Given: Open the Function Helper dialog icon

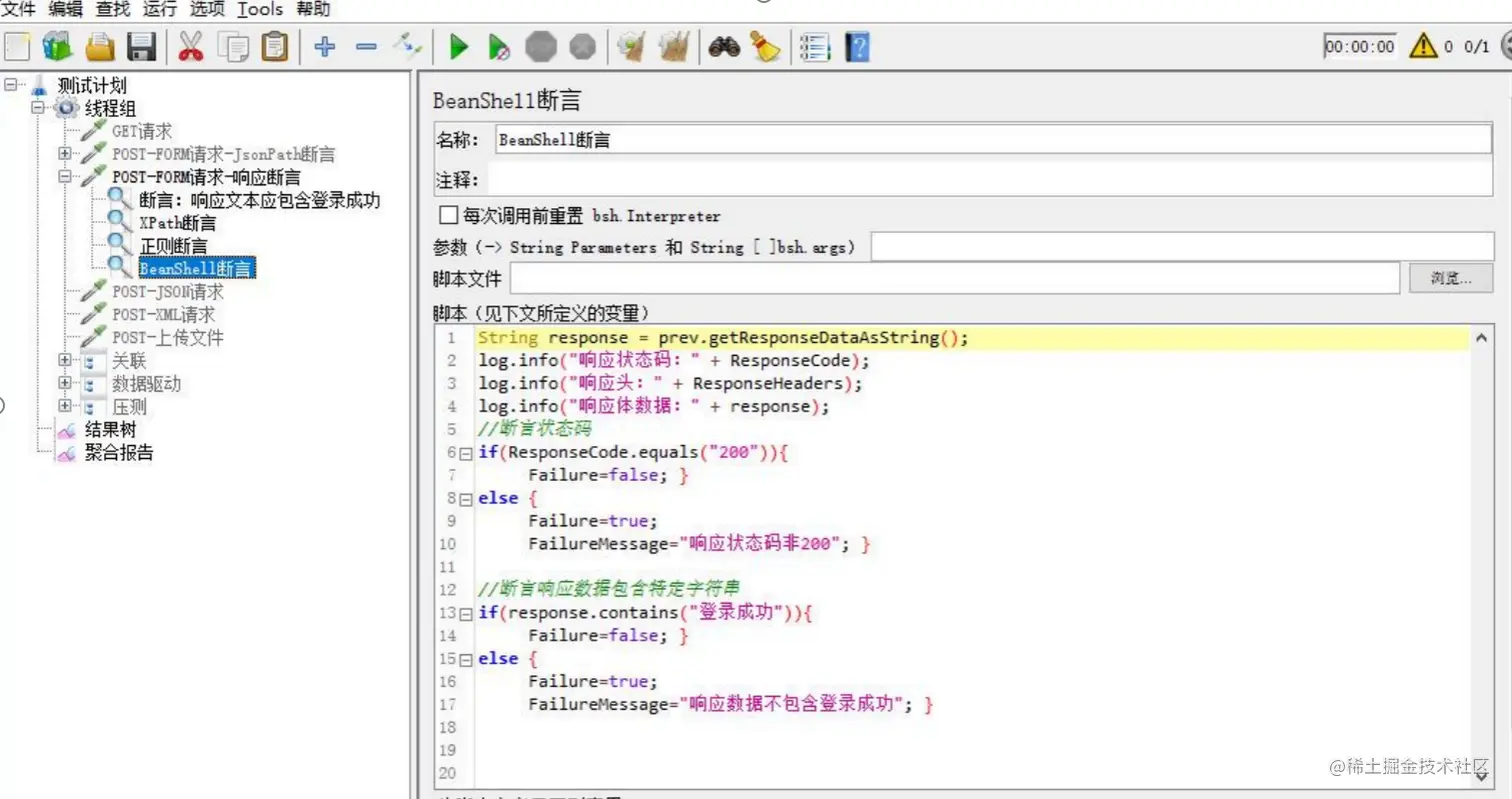Looking at the screenshot, I should pos(815,46).
